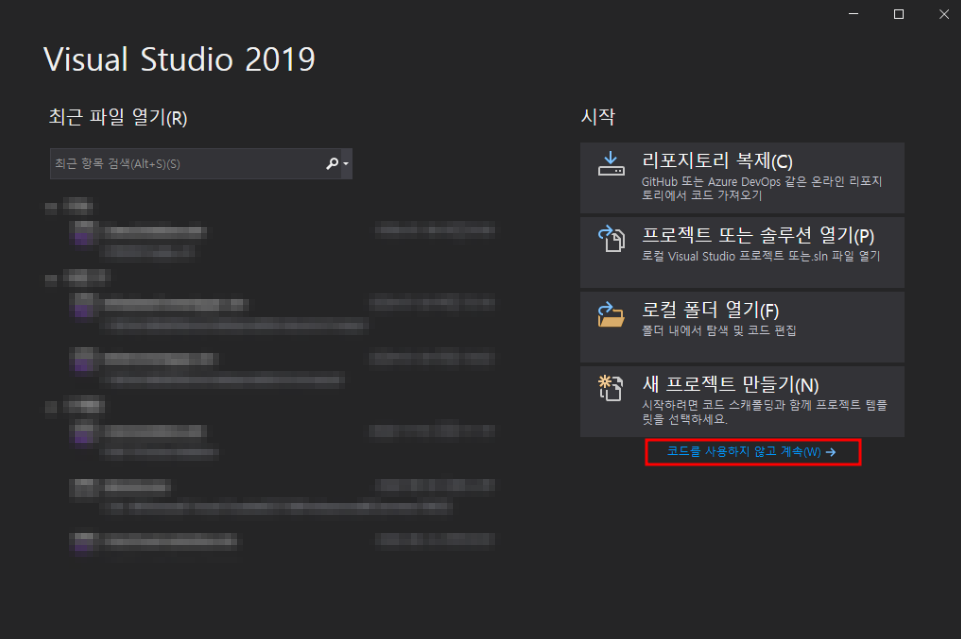This screenshot has width=961, height=639.
Task: Click the 프로젝트 또는 솔루션 열기 icon
Action: pos(611,238)
